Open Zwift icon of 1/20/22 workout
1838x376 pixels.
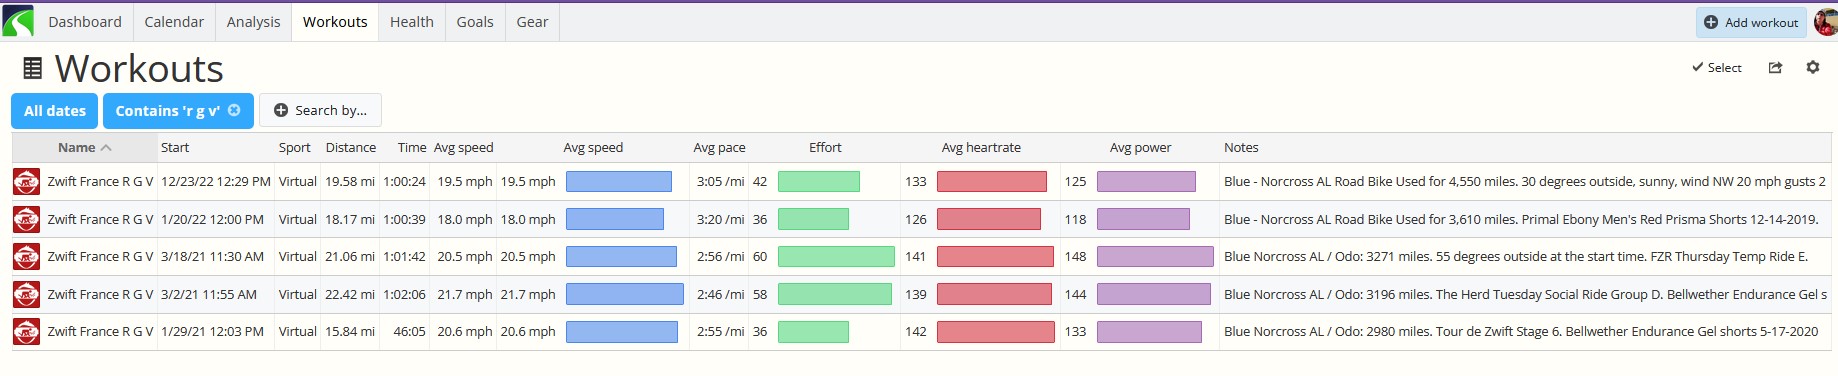[x=26, y=219]
